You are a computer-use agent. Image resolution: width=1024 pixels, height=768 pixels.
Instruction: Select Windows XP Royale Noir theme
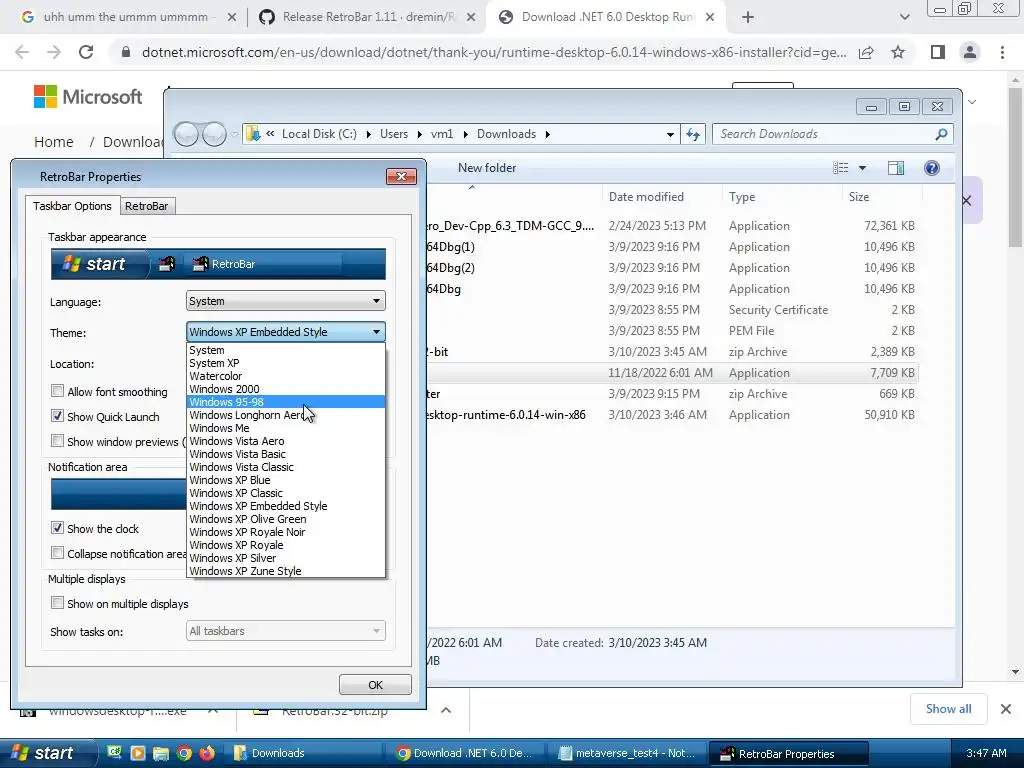pyautogui.click(x=285, y=532)
